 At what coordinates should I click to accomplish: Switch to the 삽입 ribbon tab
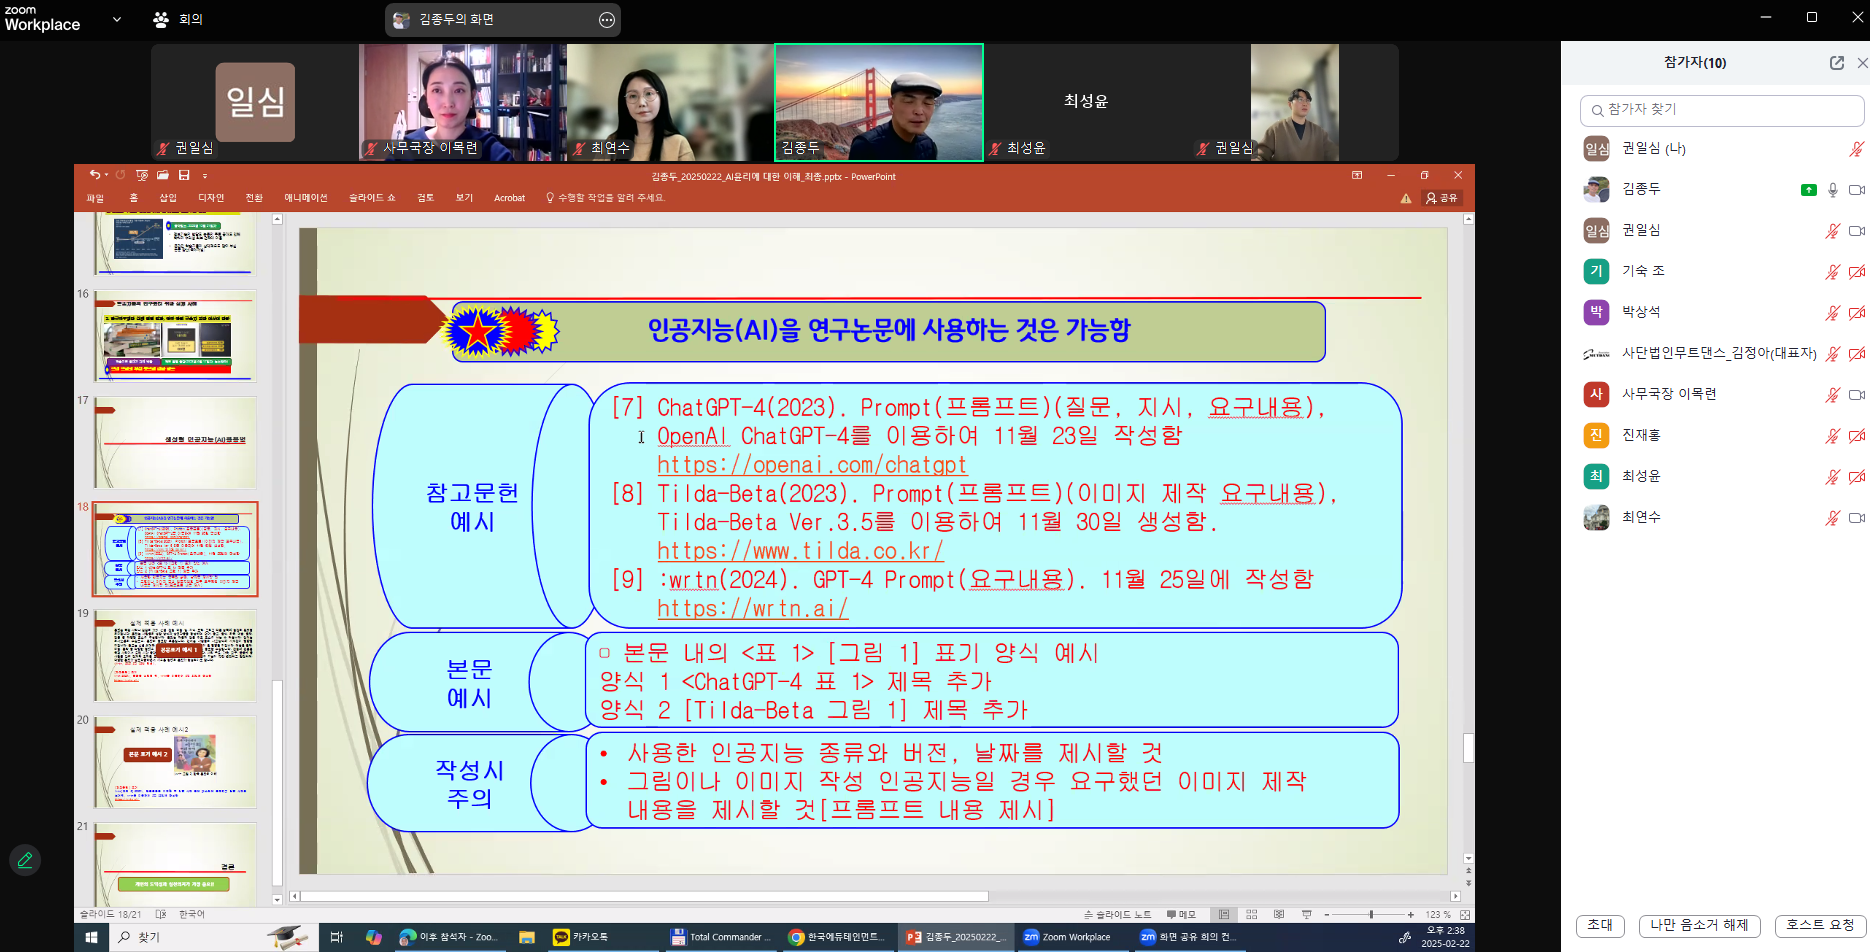[168, 198]
